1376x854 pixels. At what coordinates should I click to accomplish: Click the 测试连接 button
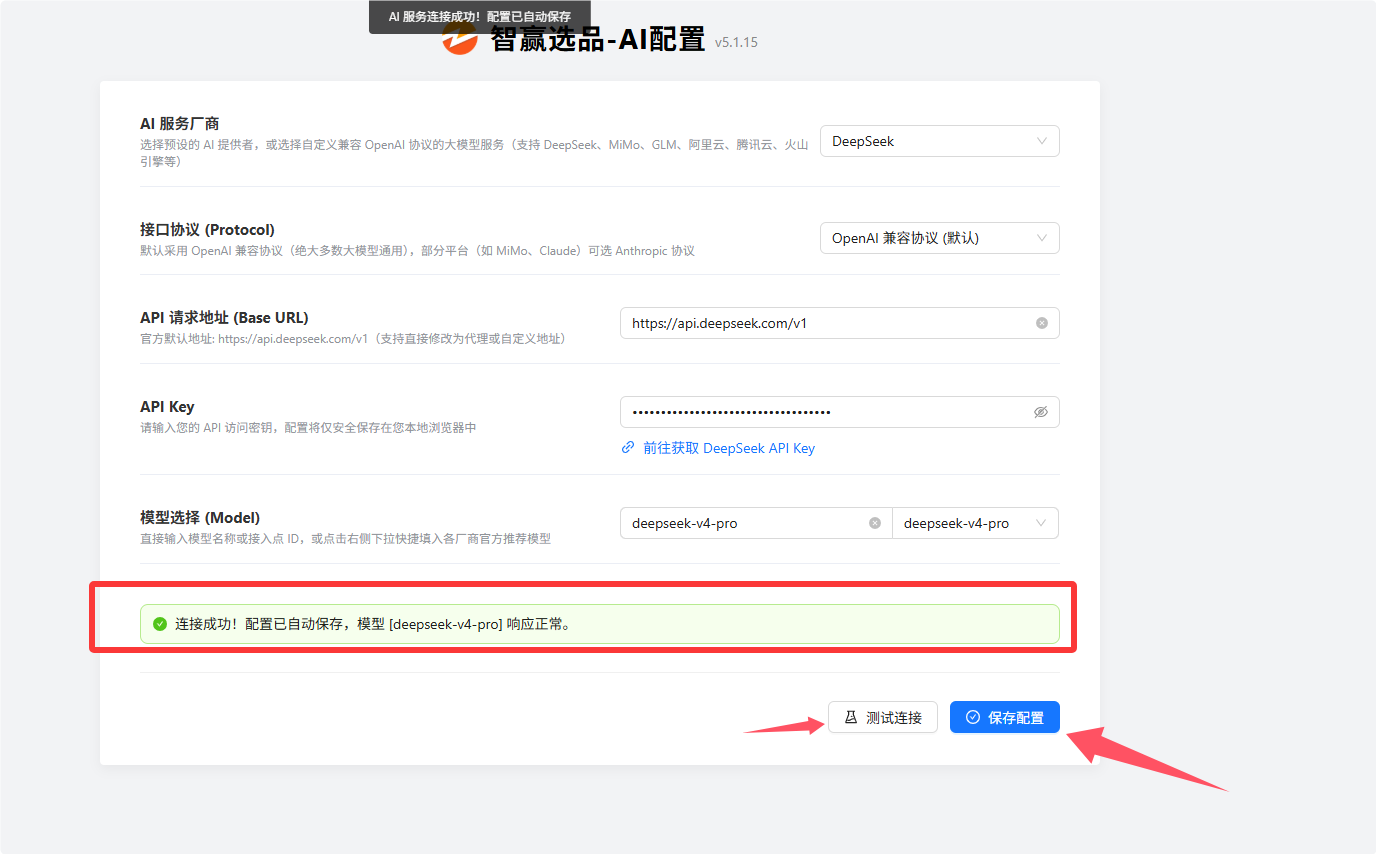pyautogui.click(x=882, y=717)
